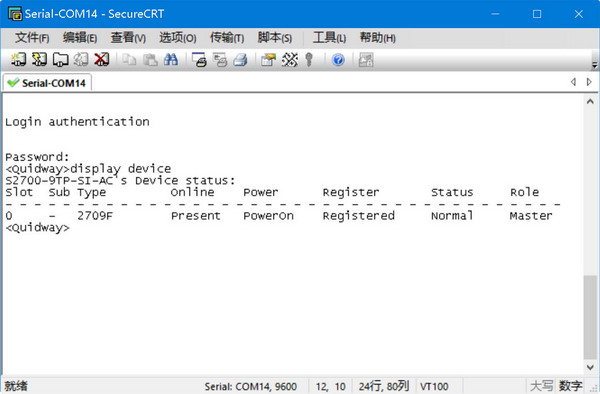The width and height of the screenshot is (600, 394).
Task: Click the 大写 caps lock indicator
Action: coord(541,386)
